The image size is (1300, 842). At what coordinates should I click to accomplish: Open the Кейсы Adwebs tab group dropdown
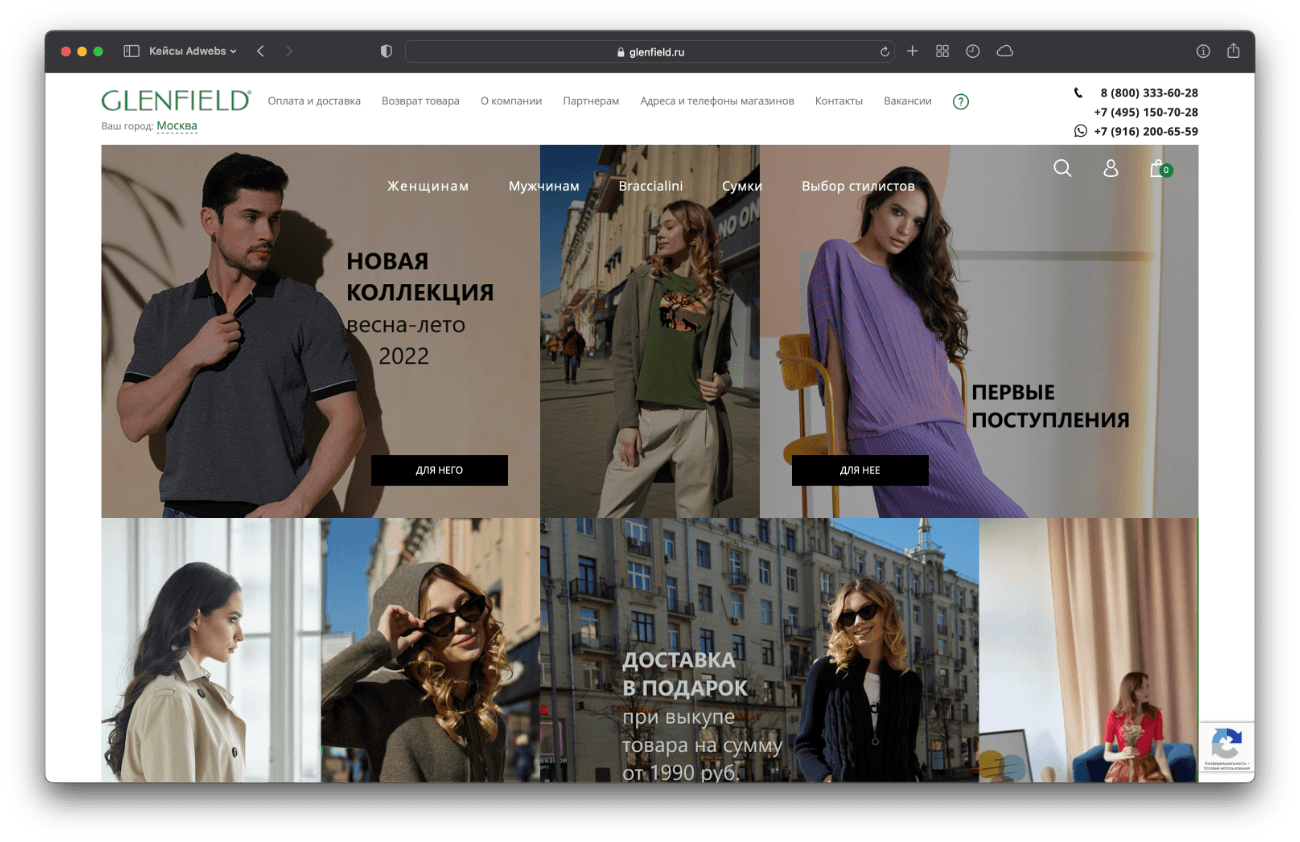pyautogui.click(x=193, y=51)
